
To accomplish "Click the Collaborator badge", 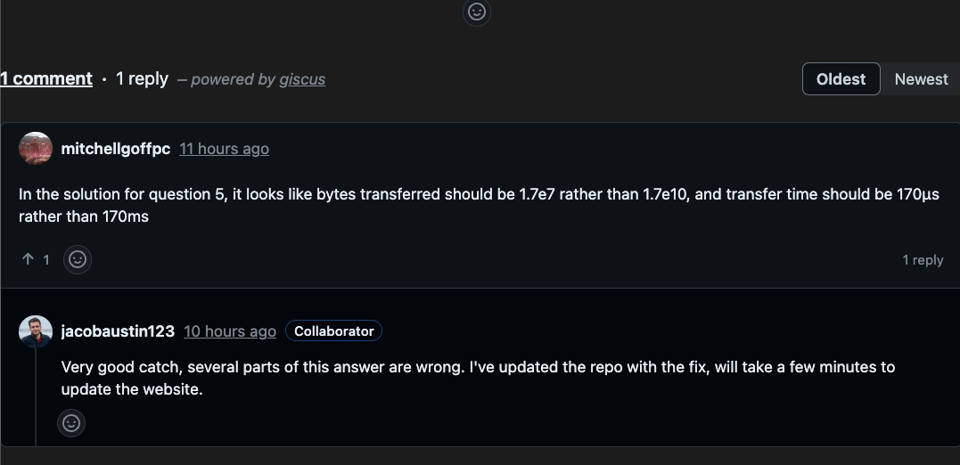I will point(333,331).
